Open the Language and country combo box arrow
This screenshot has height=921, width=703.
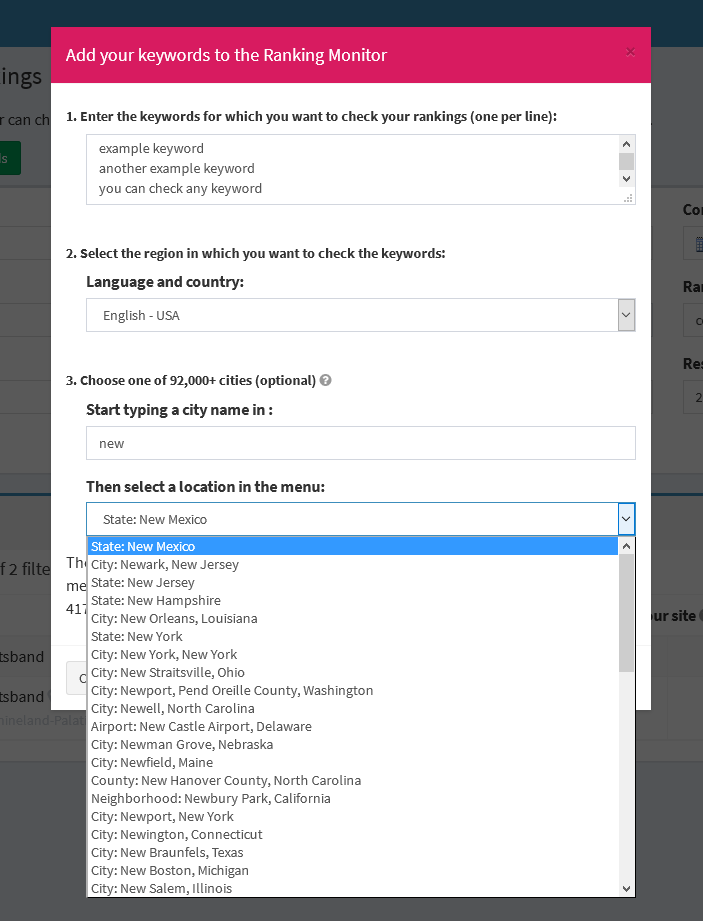626,314
